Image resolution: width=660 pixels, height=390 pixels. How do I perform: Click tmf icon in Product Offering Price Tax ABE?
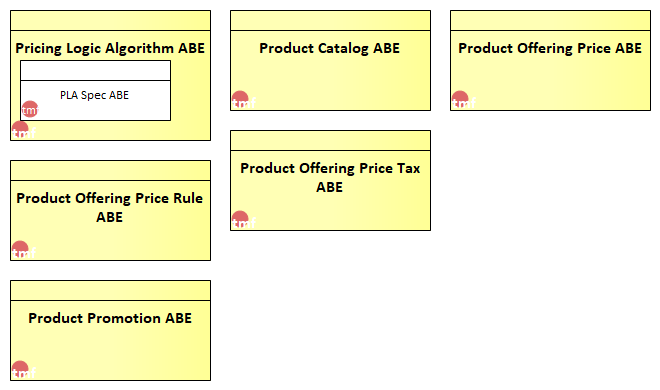[x=243, y=220]
